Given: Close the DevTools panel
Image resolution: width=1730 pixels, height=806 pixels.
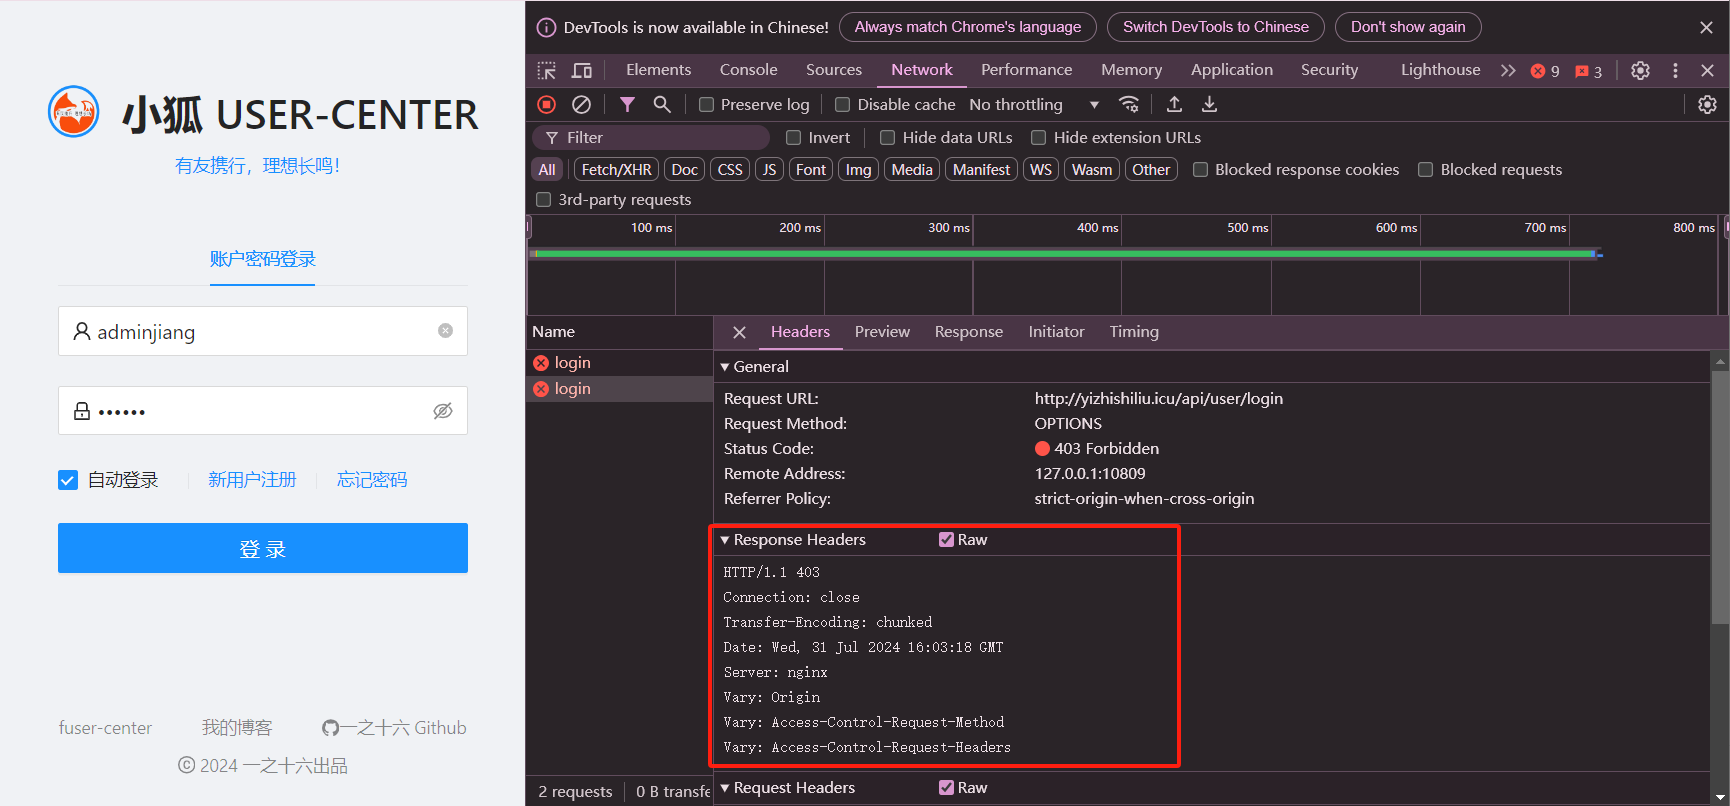Looking at the screenshot, I should tap(1707, 70).
